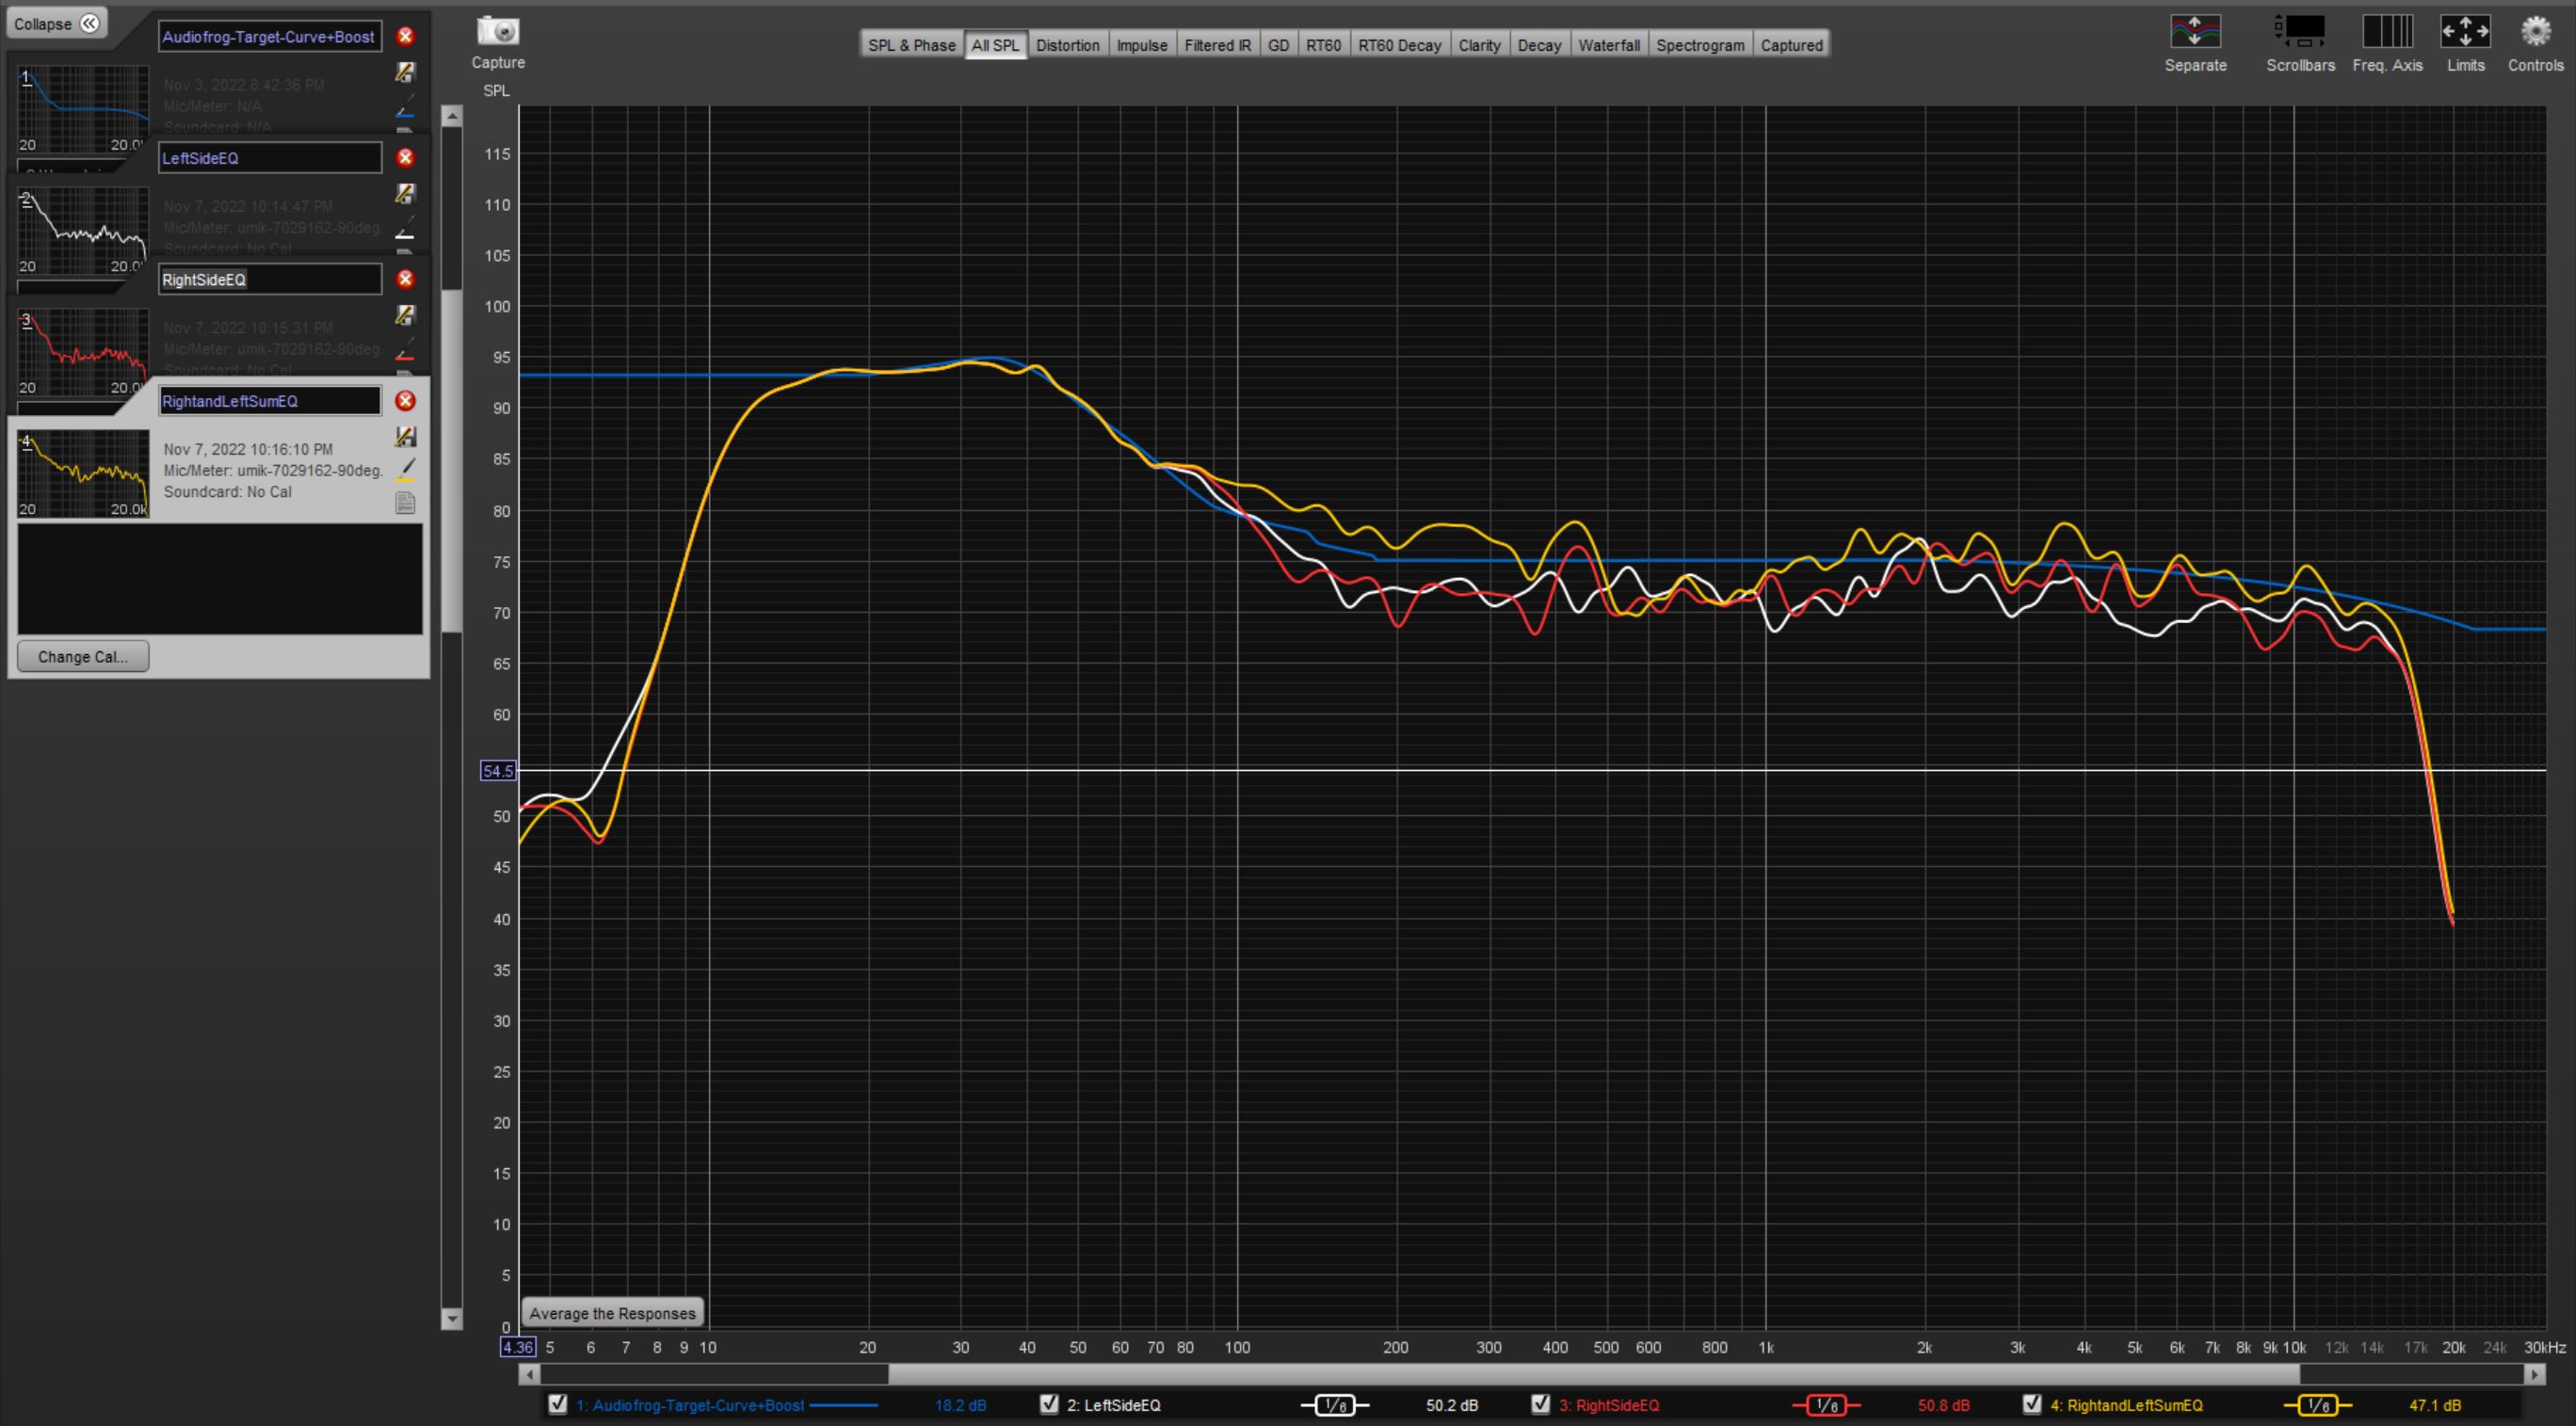Open the Captured tab
The height and width of the screenshot is (1426, 2576).
click(x=1791, y=45)
